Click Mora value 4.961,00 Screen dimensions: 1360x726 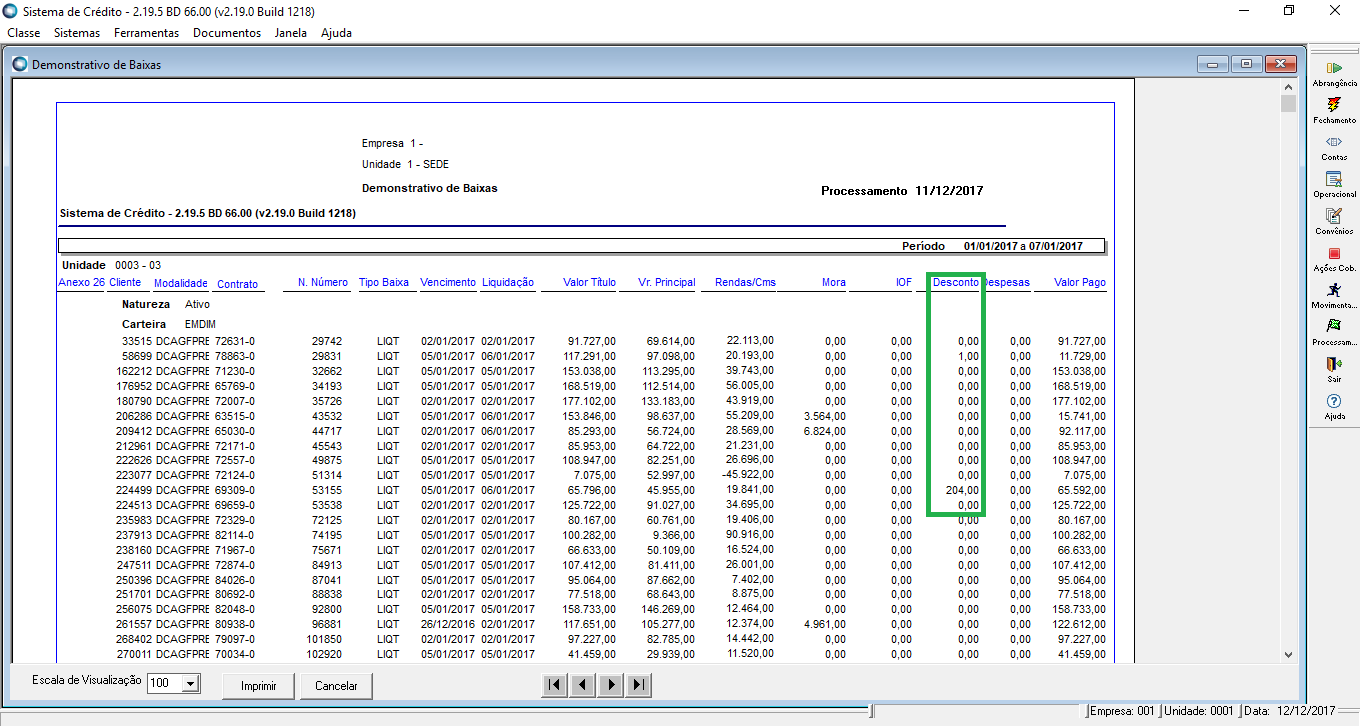(825, 624)
